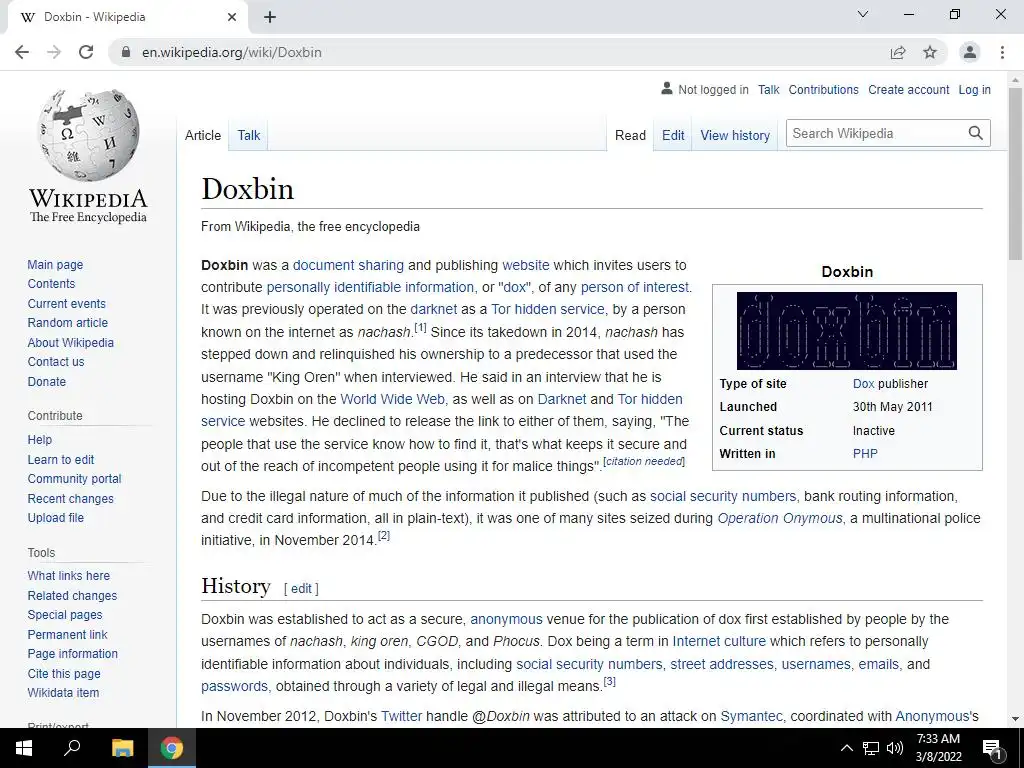
Task: Open the View history tab
Action: 735,135
